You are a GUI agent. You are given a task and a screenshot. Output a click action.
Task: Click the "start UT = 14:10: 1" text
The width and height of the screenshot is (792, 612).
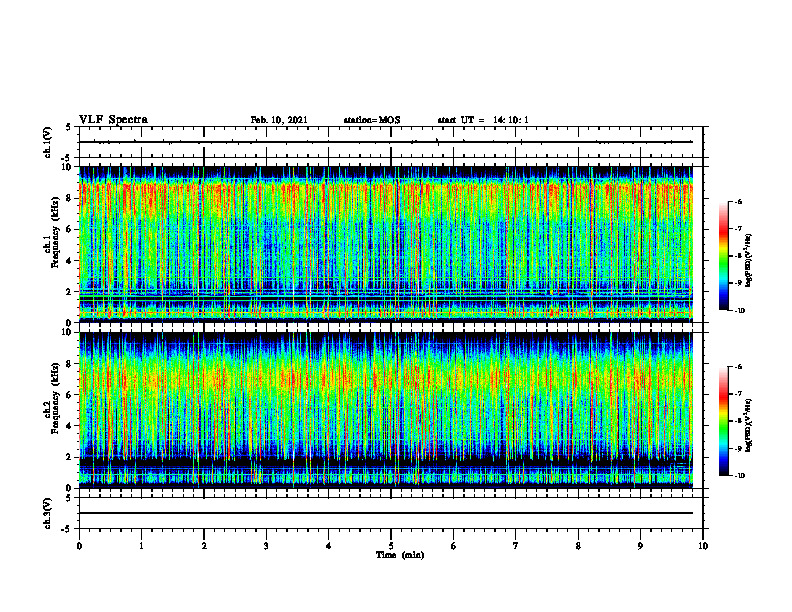click(483, 120)
